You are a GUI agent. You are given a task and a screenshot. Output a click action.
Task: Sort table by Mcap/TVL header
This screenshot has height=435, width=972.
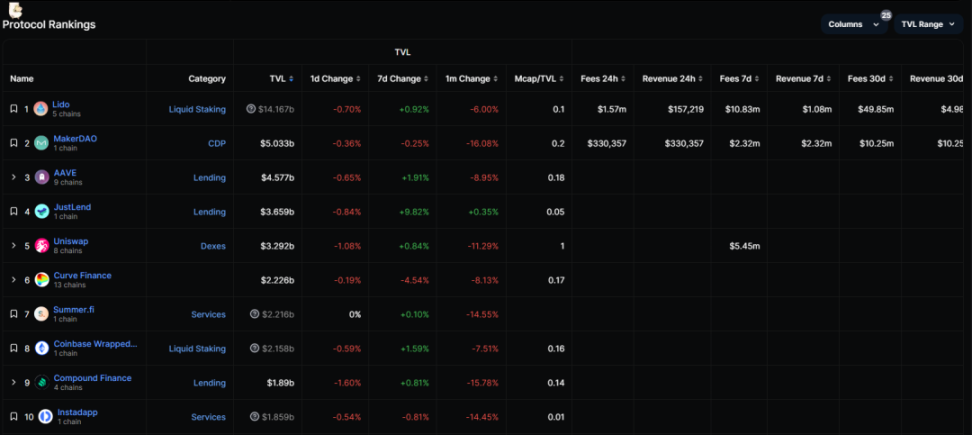(539, 79)
